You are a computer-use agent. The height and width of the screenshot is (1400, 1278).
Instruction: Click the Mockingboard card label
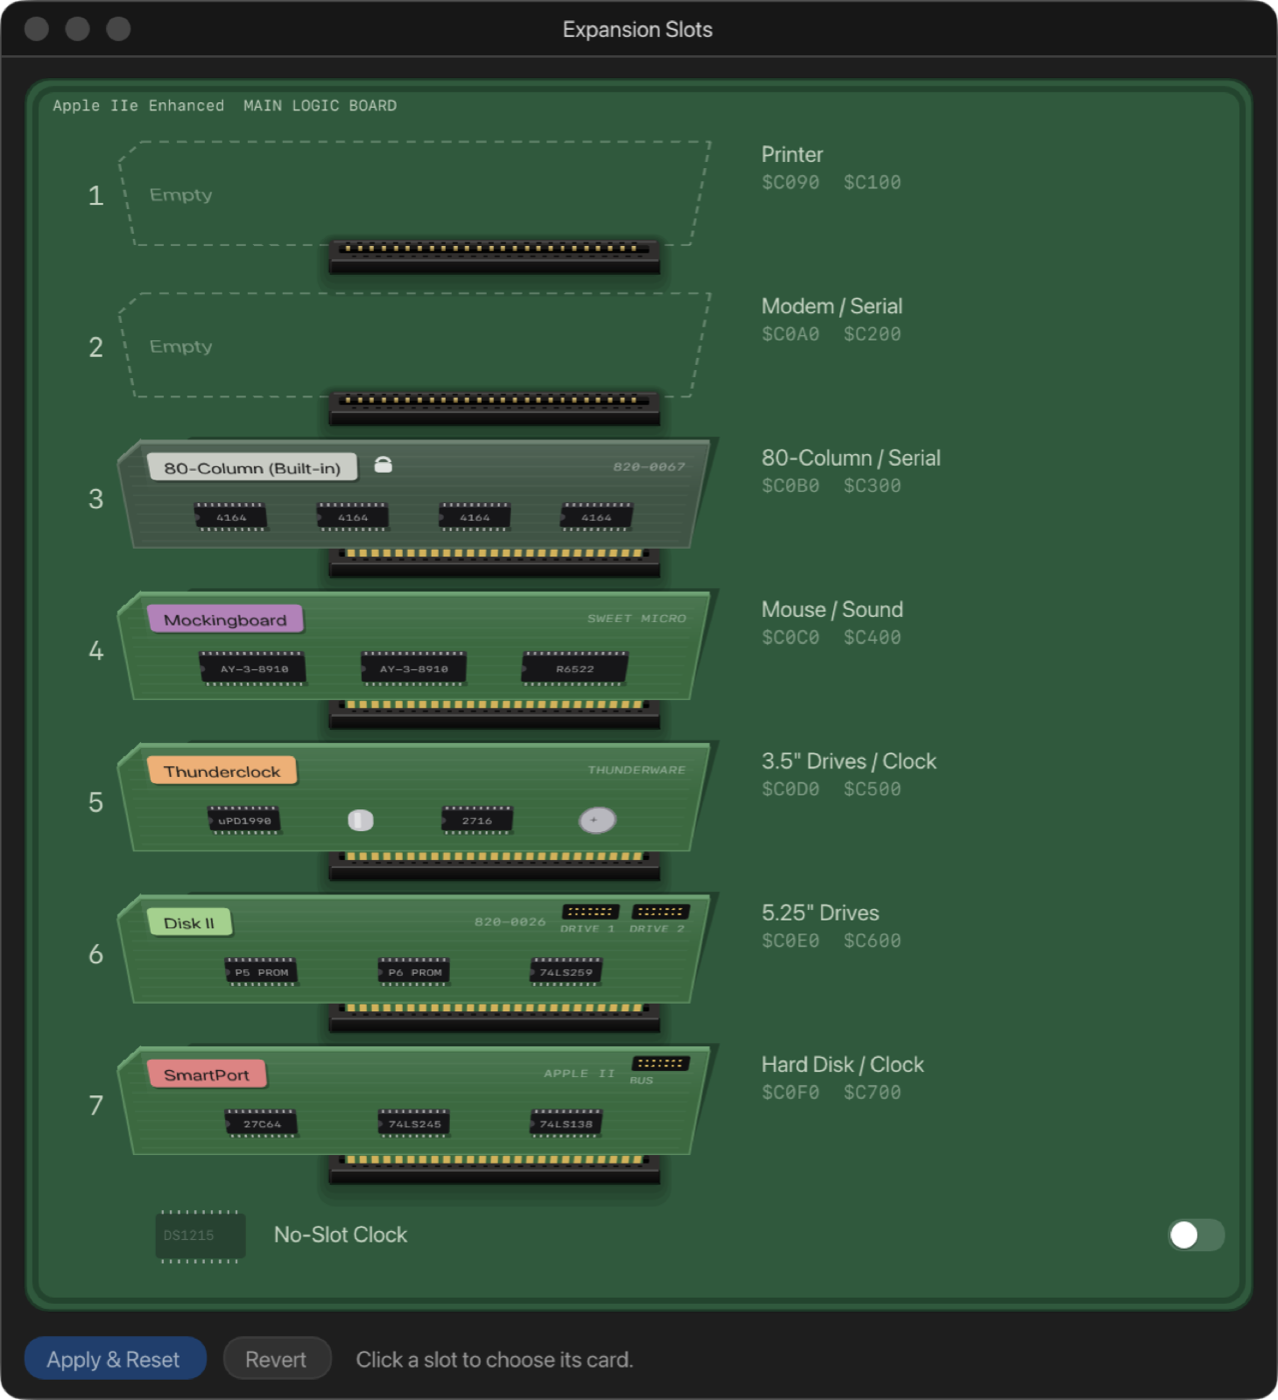pyautogui.click(x=225, y=620)
